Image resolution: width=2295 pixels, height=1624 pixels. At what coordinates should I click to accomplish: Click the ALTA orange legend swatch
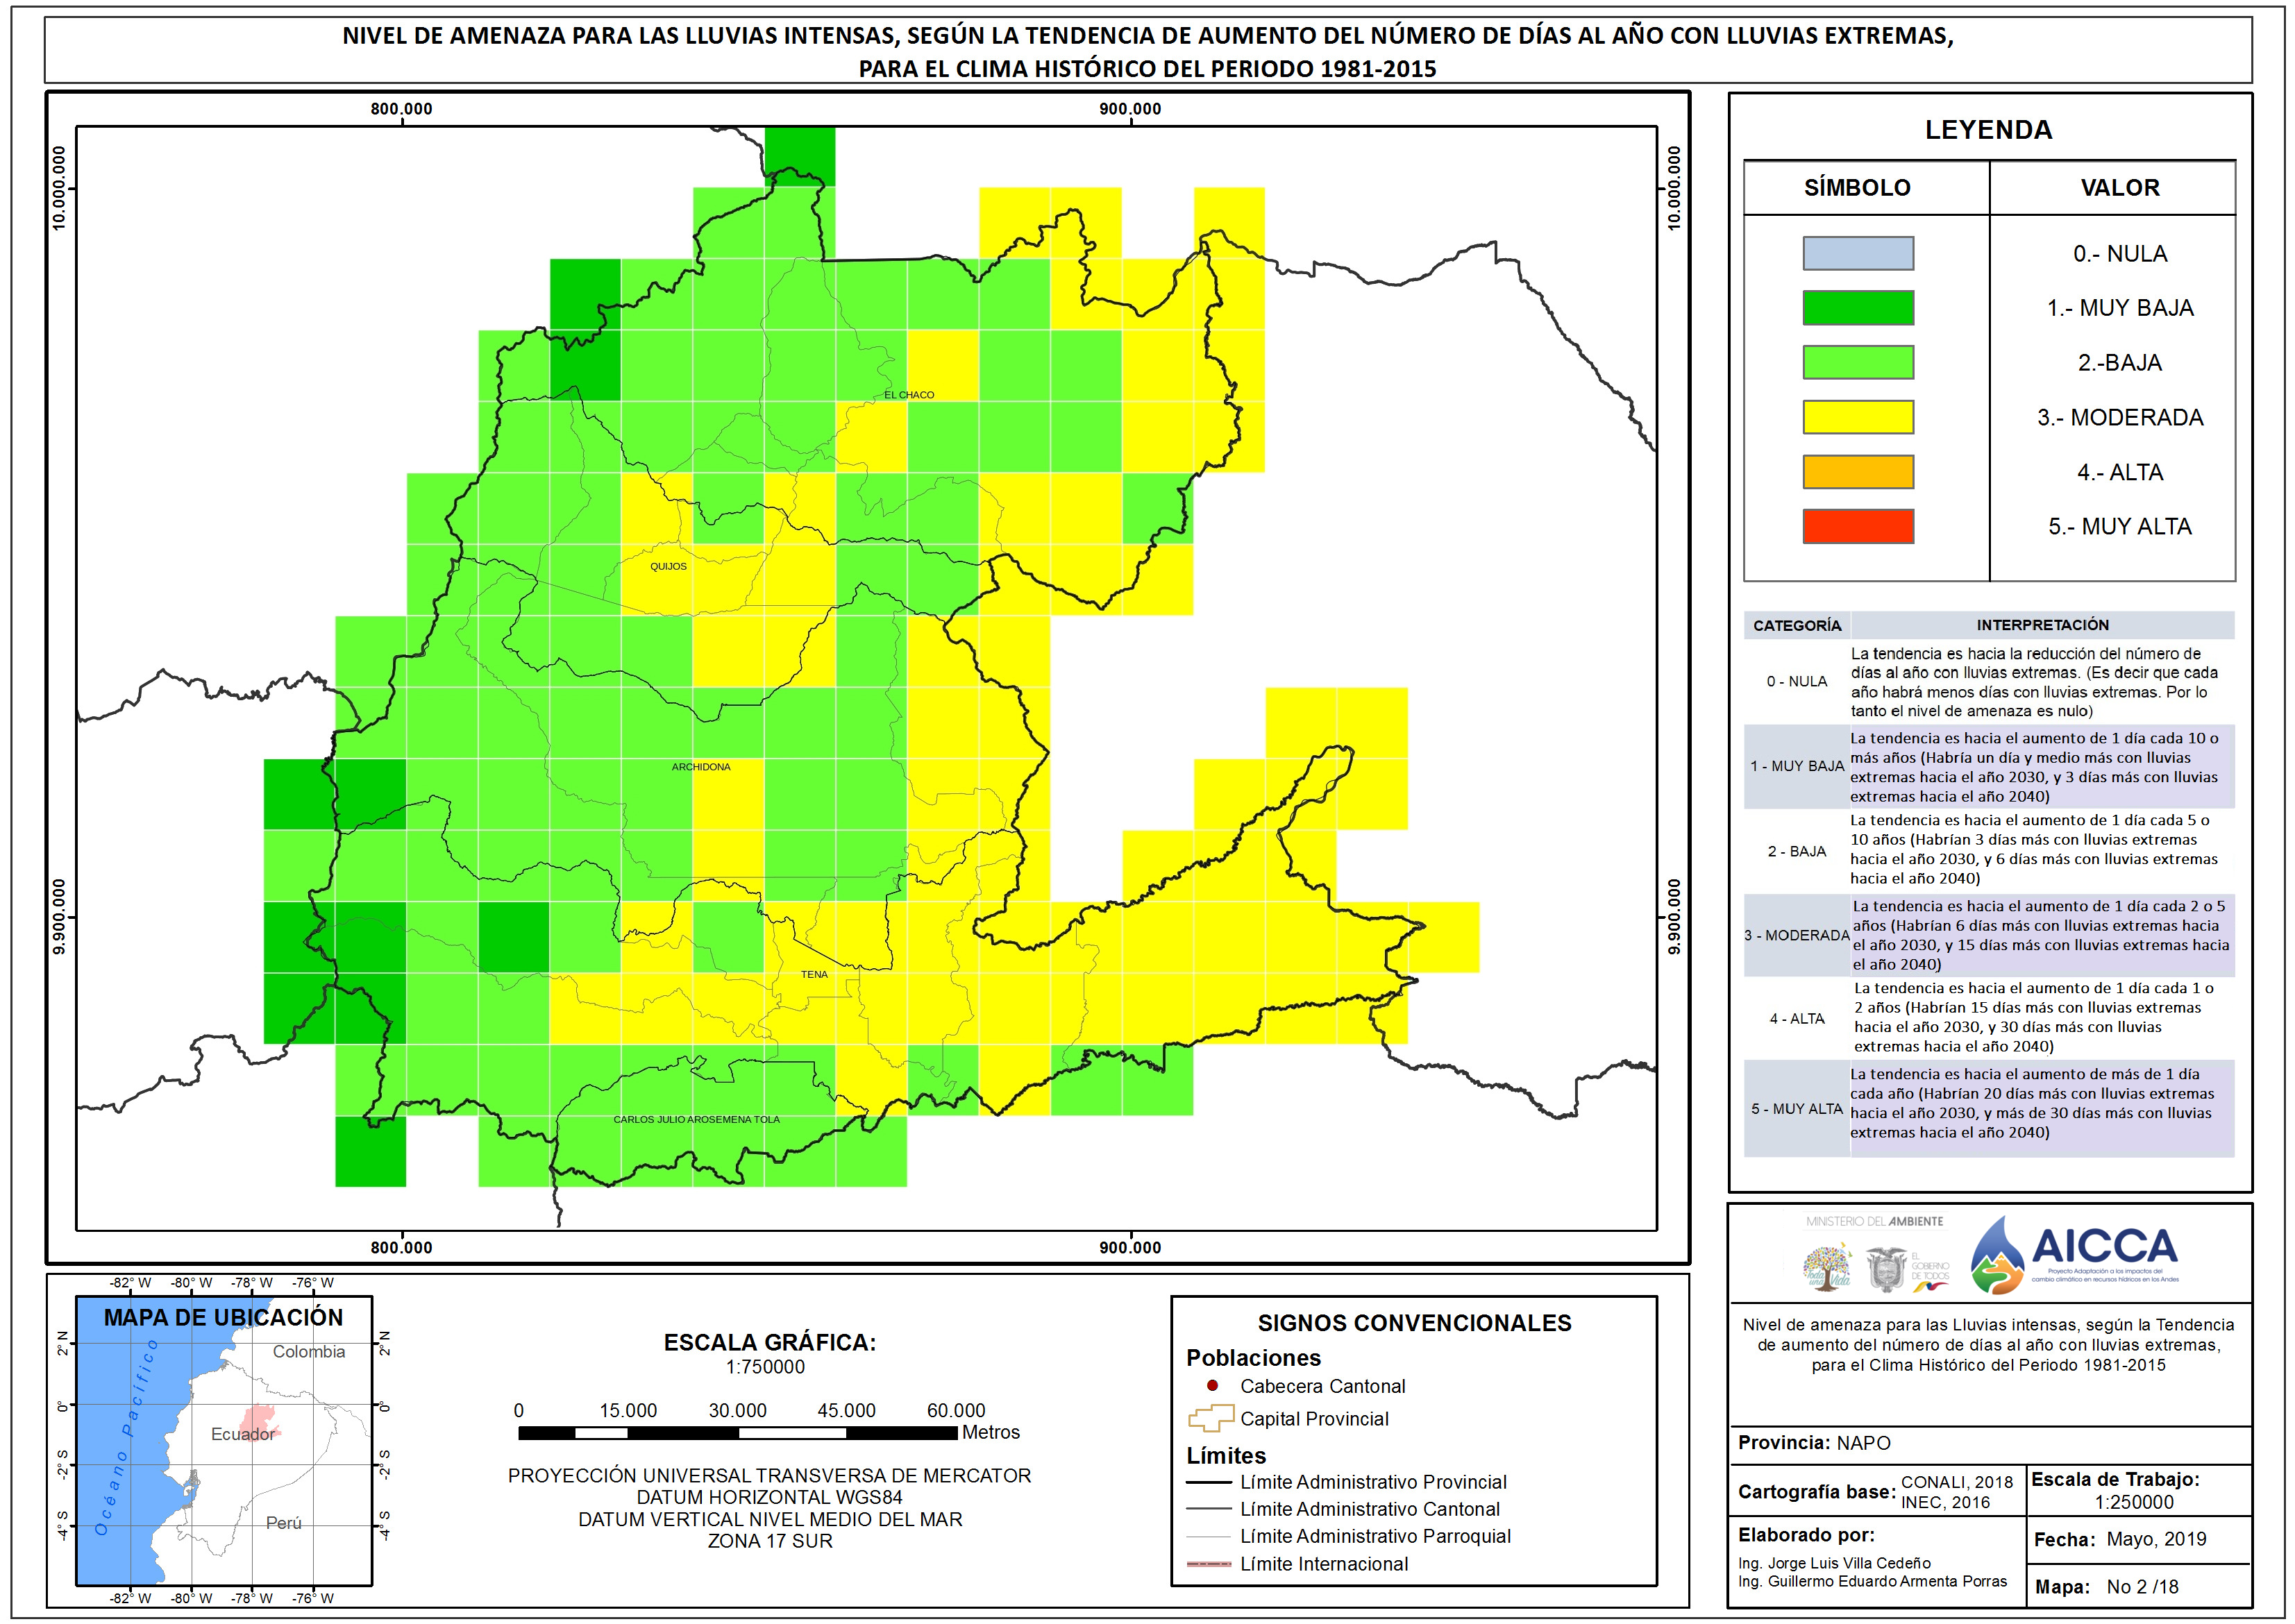point(1857,471)
